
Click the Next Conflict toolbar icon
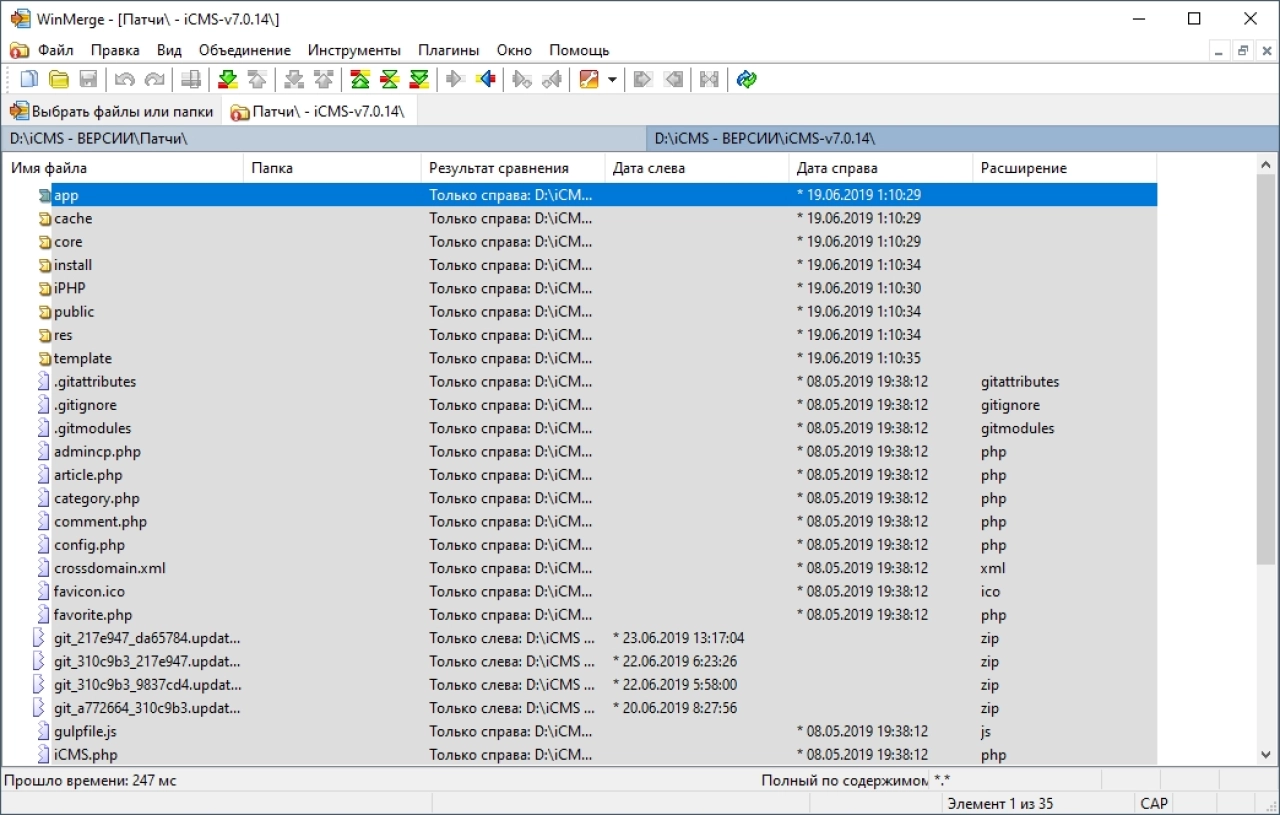tap(294, 79)
